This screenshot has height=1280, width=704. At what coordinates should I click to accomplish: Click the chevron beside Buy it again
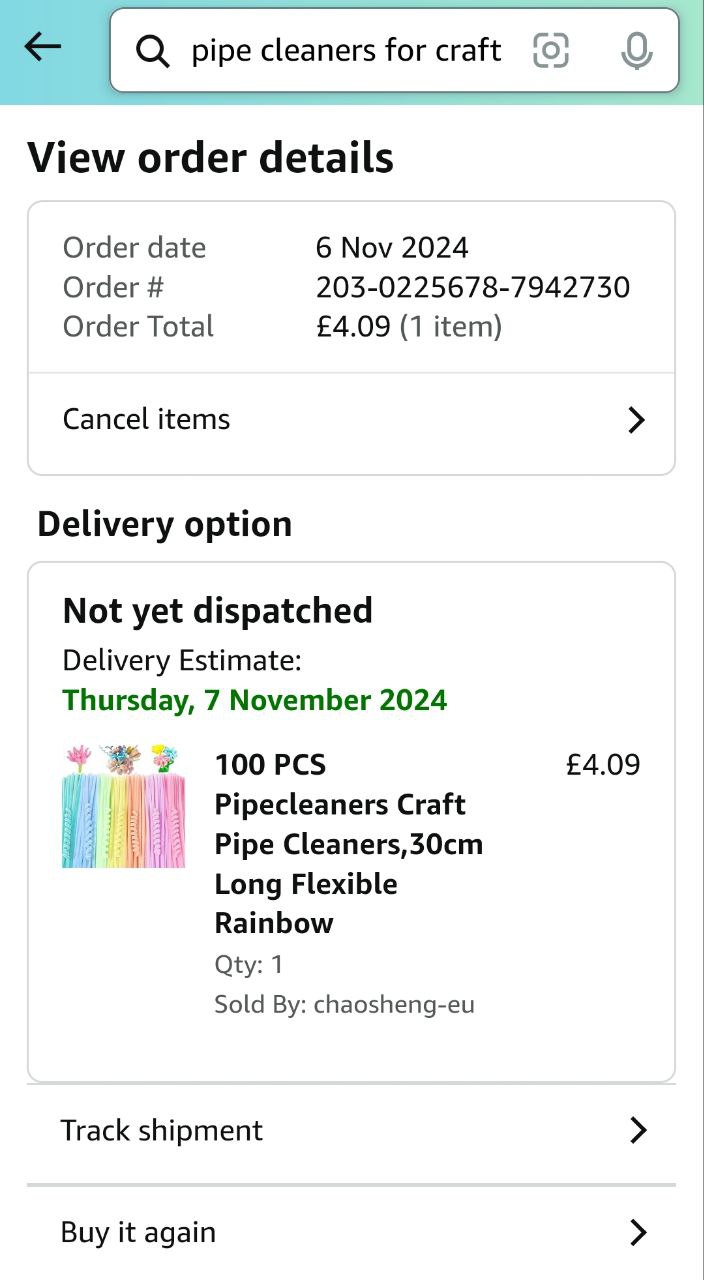(x=638, y=1232)
